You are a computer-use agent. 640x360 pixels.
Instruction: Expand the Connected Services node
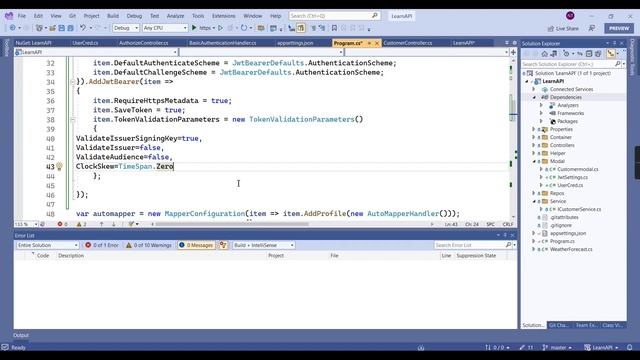[x=534, y=89]
